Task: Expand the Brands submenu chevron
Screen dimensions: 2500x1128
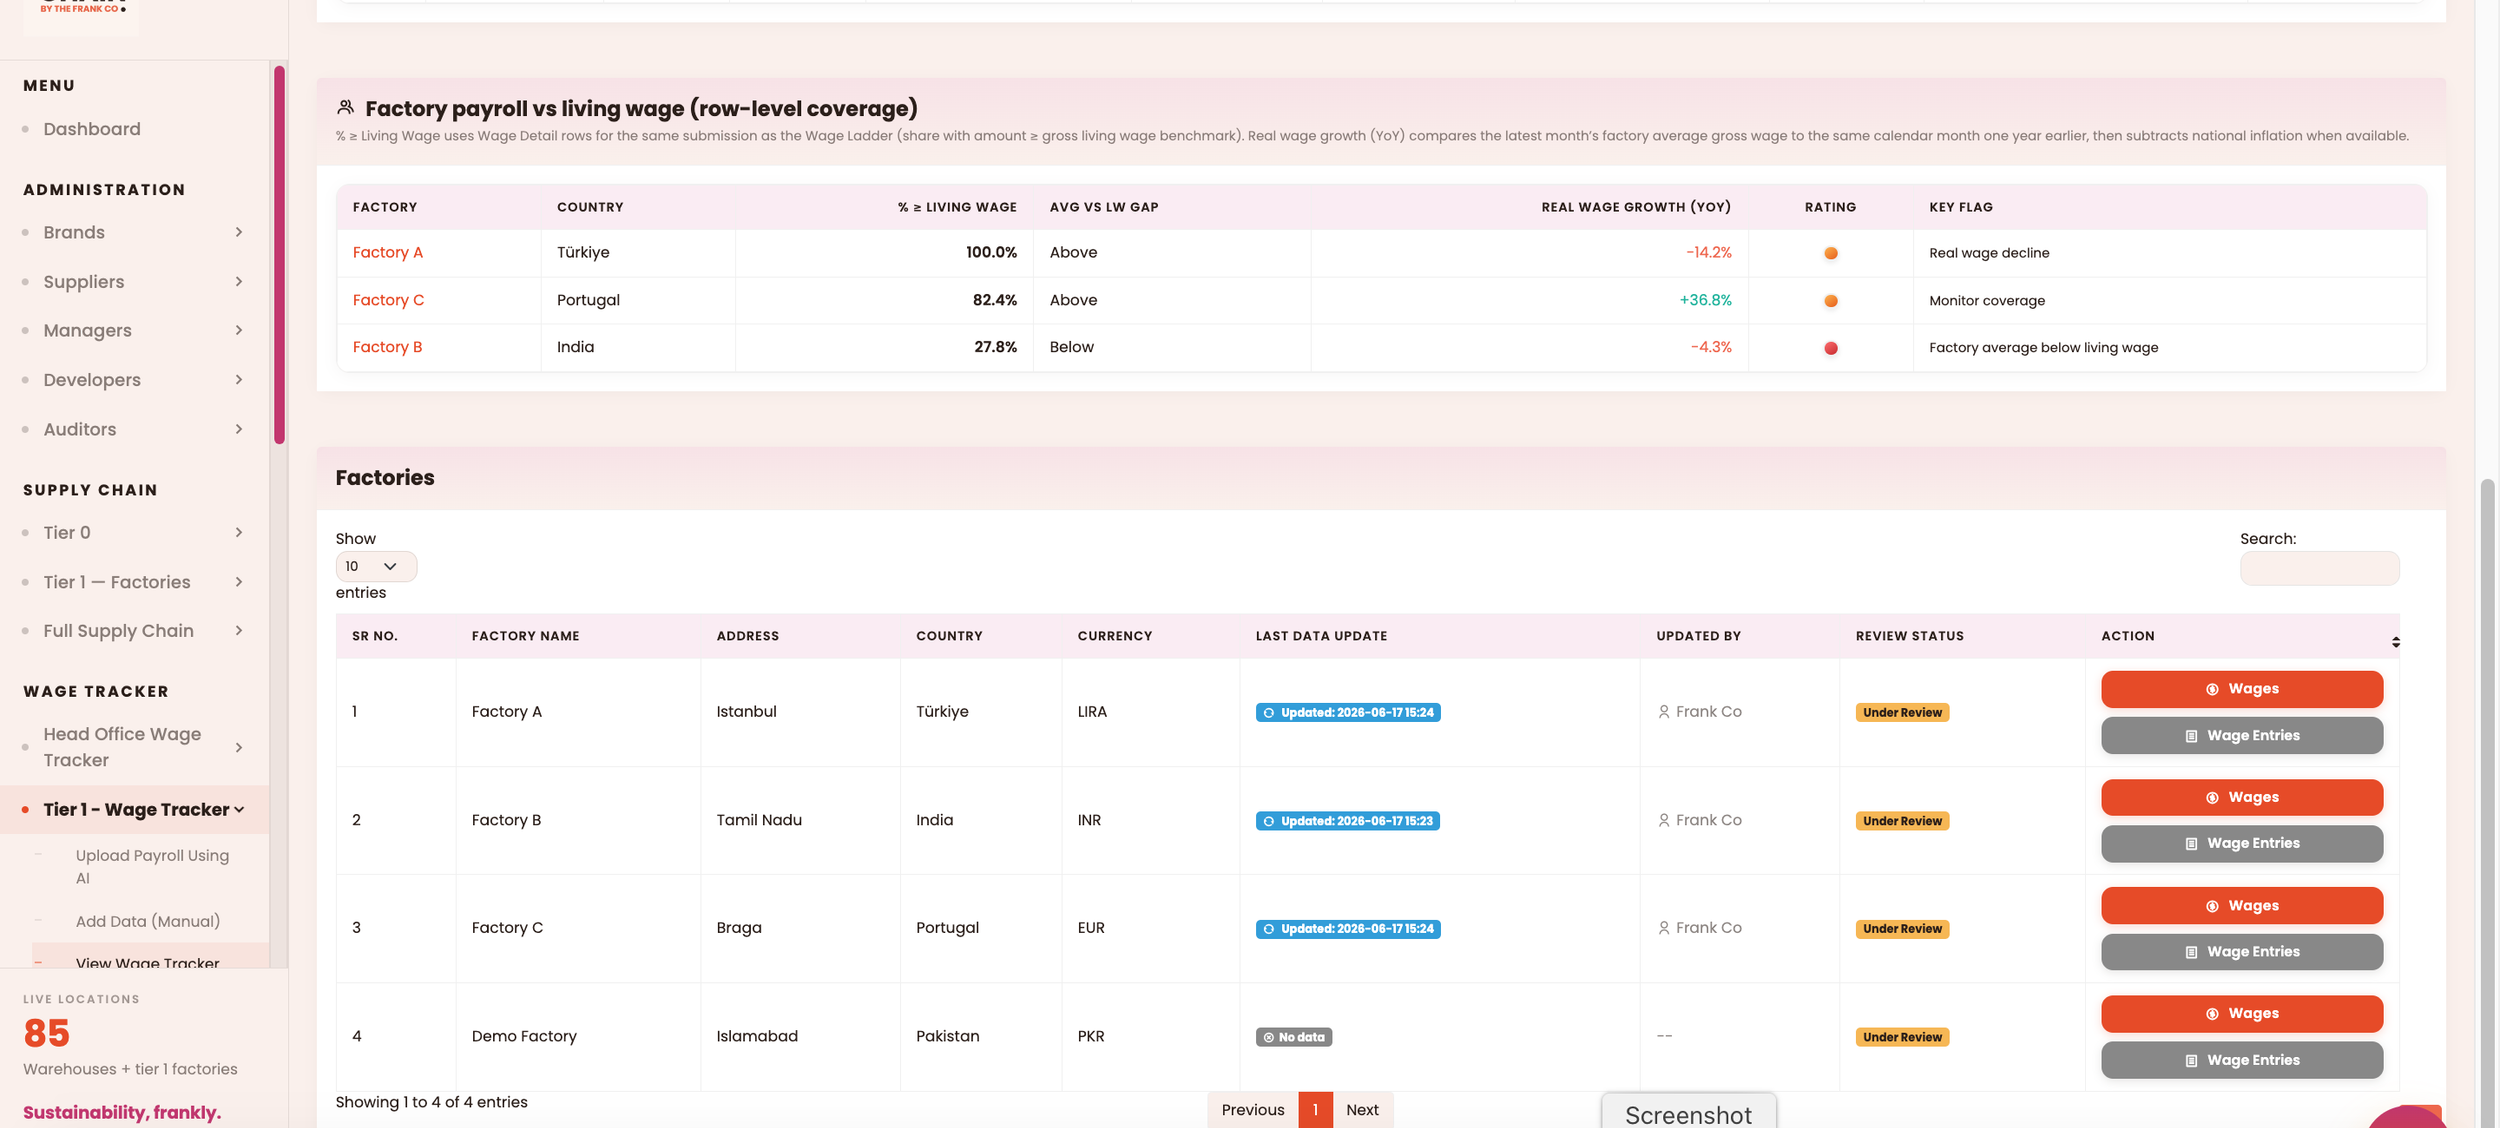Action: (239, 232)
